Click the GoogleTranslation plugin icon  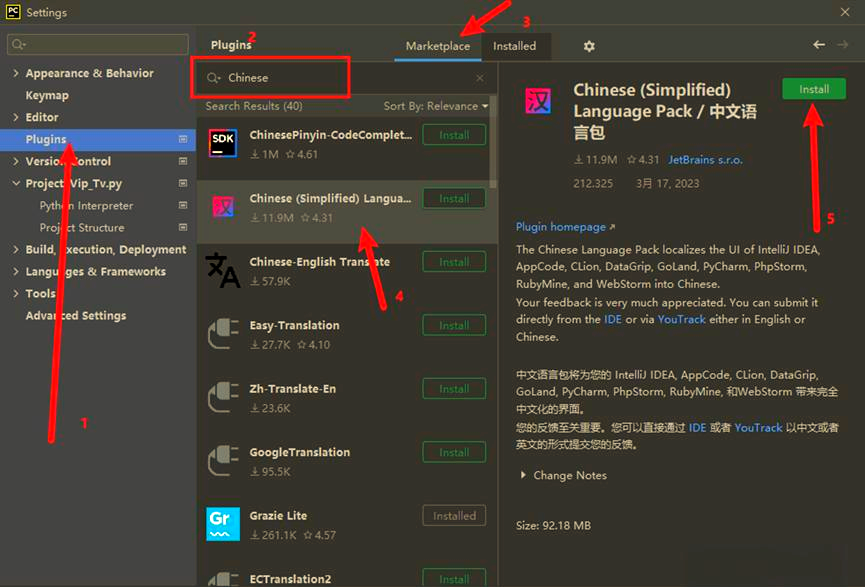point(222,461)
